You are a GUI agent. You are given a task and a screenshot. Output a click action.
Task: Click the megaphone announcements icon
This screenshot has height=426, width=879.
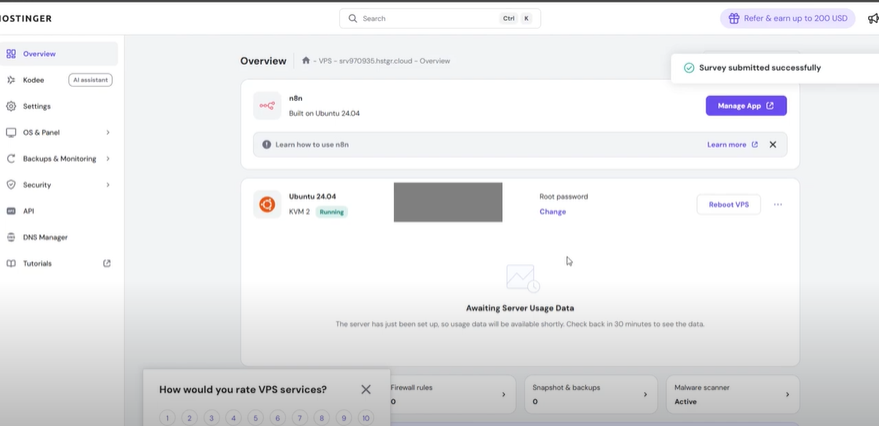coord(873,19)
